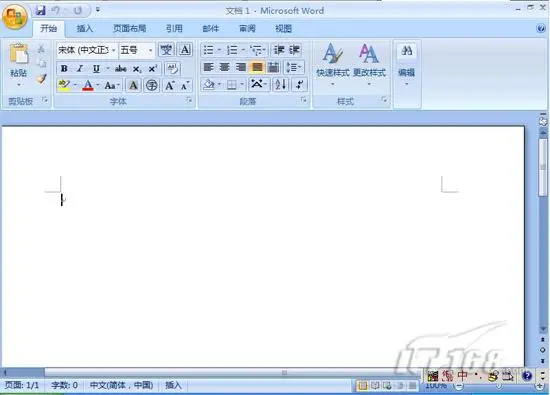Apply yellow text highlight color
Image resolution: width=550 pixels, height=395 pixels.
[64, 85]
